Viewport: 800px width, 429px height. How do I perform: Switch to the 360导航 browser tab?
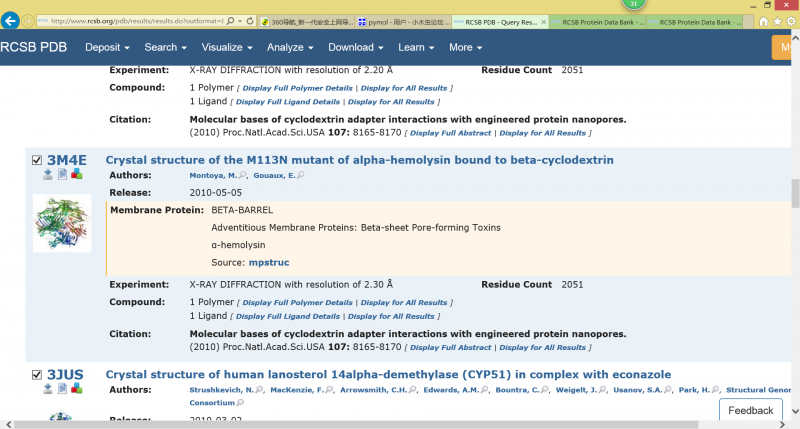click(306, 22)
